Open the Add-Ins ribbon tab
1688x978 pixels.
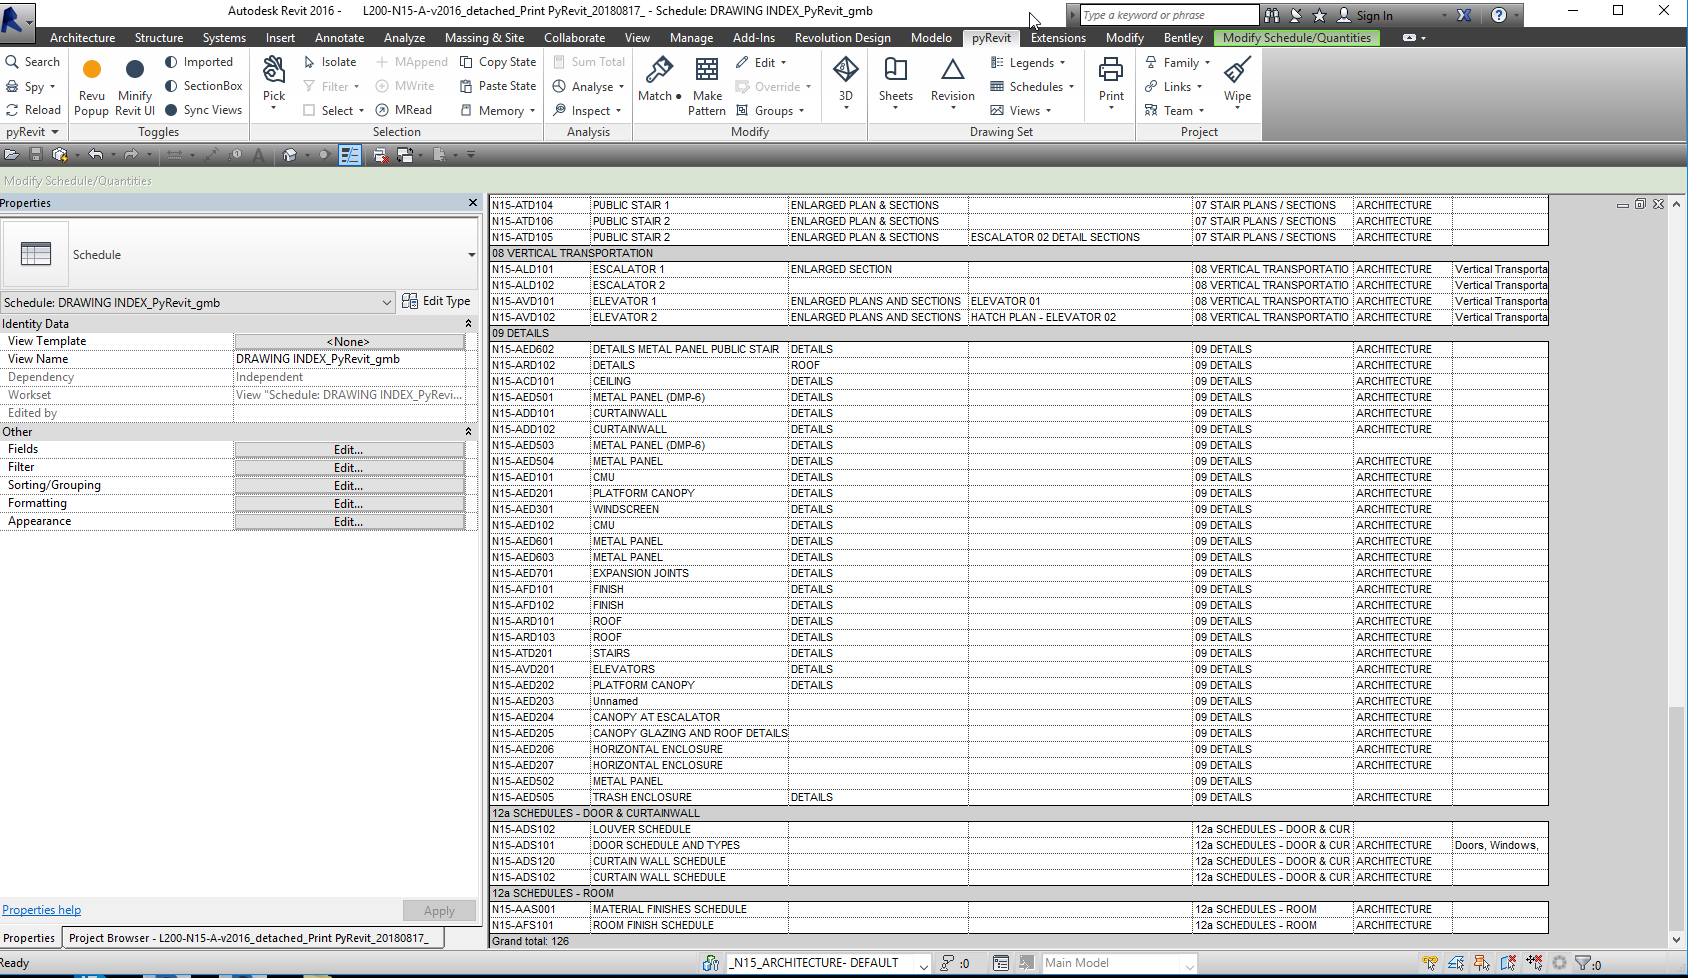point(754,38)
